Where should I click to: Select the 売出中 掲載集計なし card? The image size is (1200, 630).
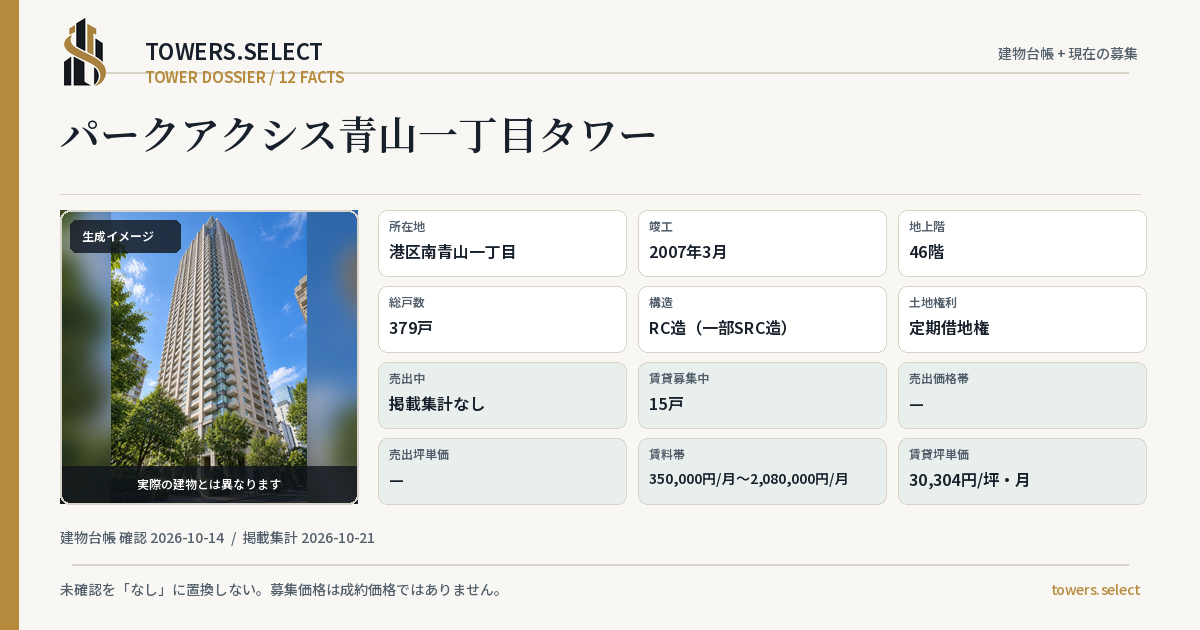(502, 395)
